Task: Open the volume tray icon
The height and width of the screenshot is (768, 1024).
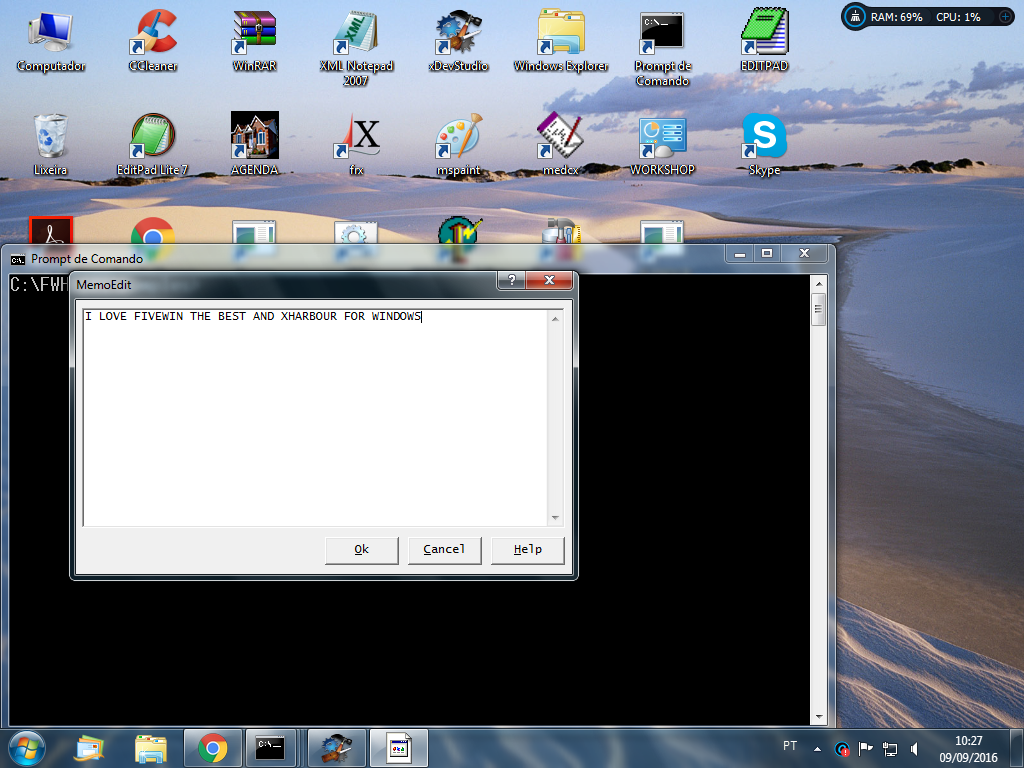Action: pos(915,748)
